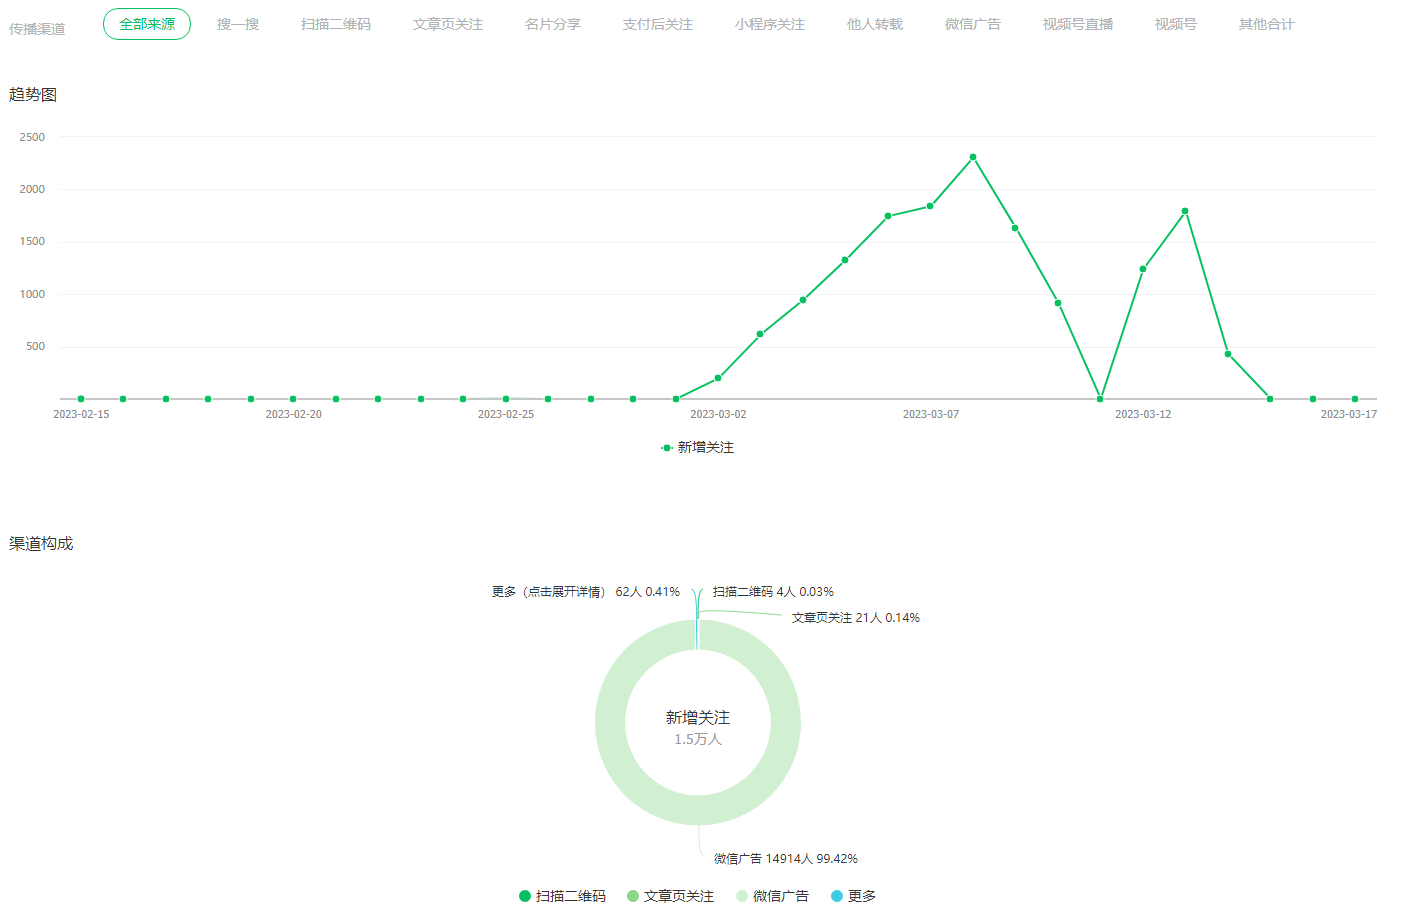Toggle 扫描二维码 in the donut legend
1418x903 pixels.
563,896
